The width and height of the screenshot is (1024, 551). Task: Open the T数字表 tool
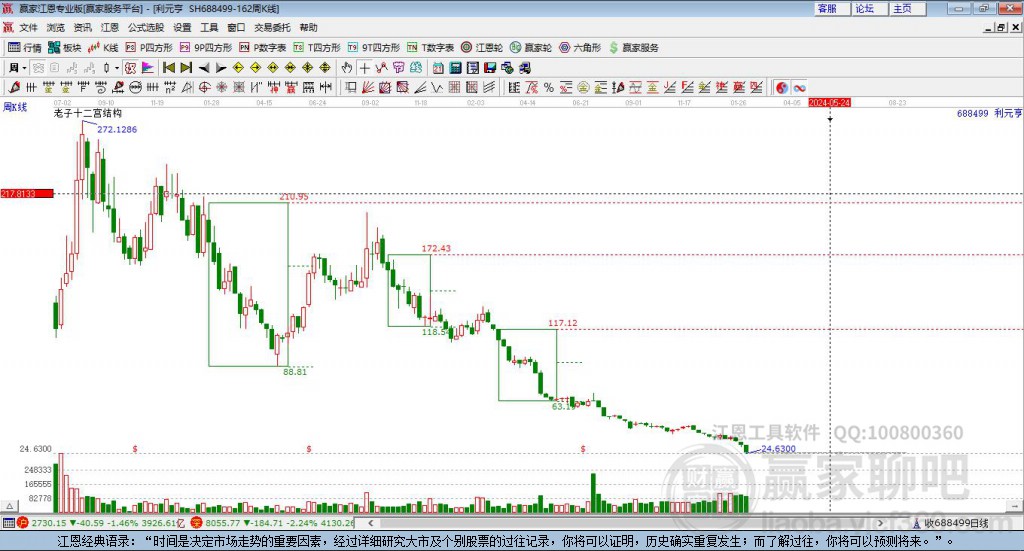[430, 48]
